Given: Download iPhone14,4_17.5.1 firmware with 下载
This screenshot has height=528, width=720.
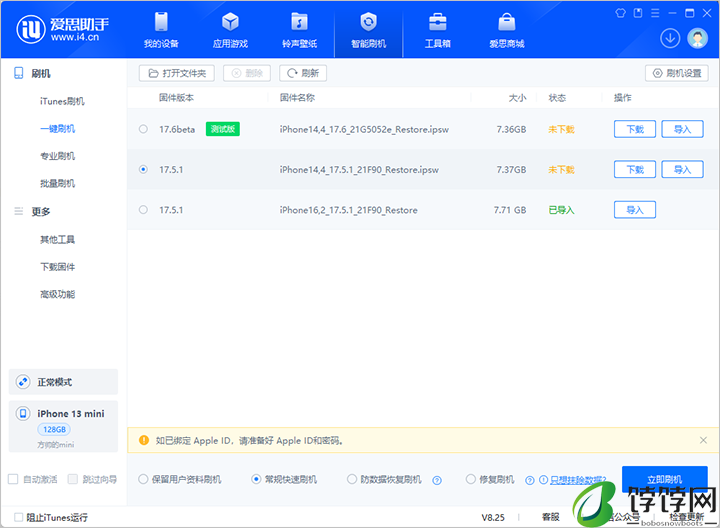Looking at the screenshot, I should click(635, 169).
